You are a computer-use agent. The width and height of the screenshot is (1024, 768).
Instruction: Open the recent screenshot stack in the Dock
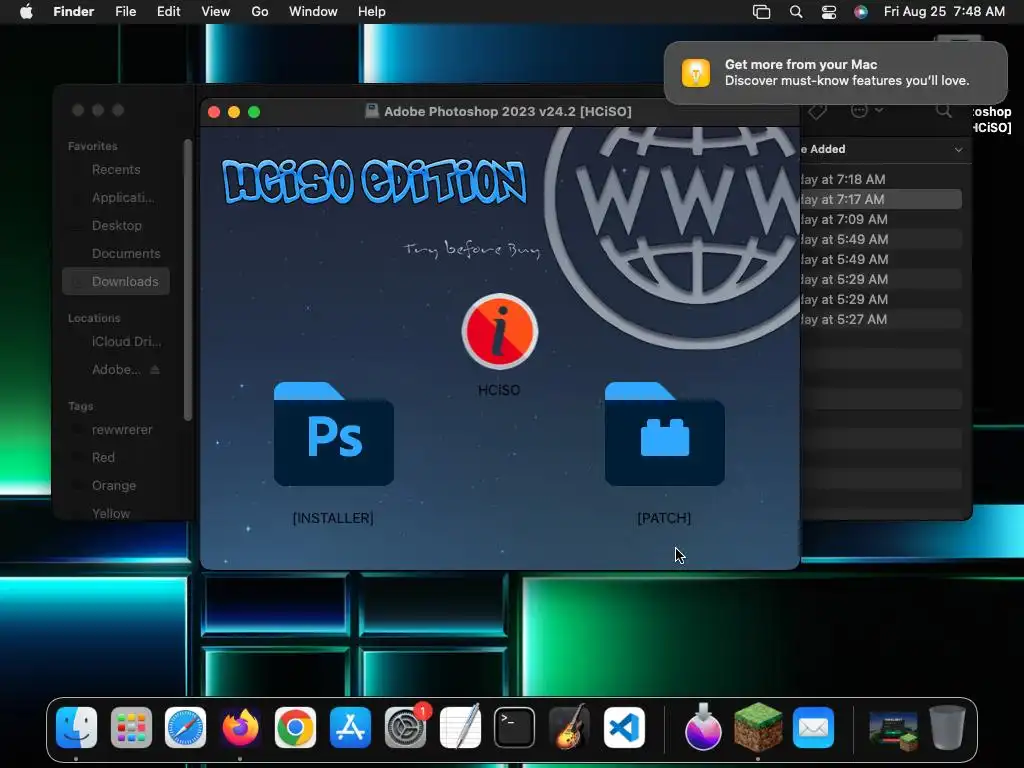coord(893,729)
